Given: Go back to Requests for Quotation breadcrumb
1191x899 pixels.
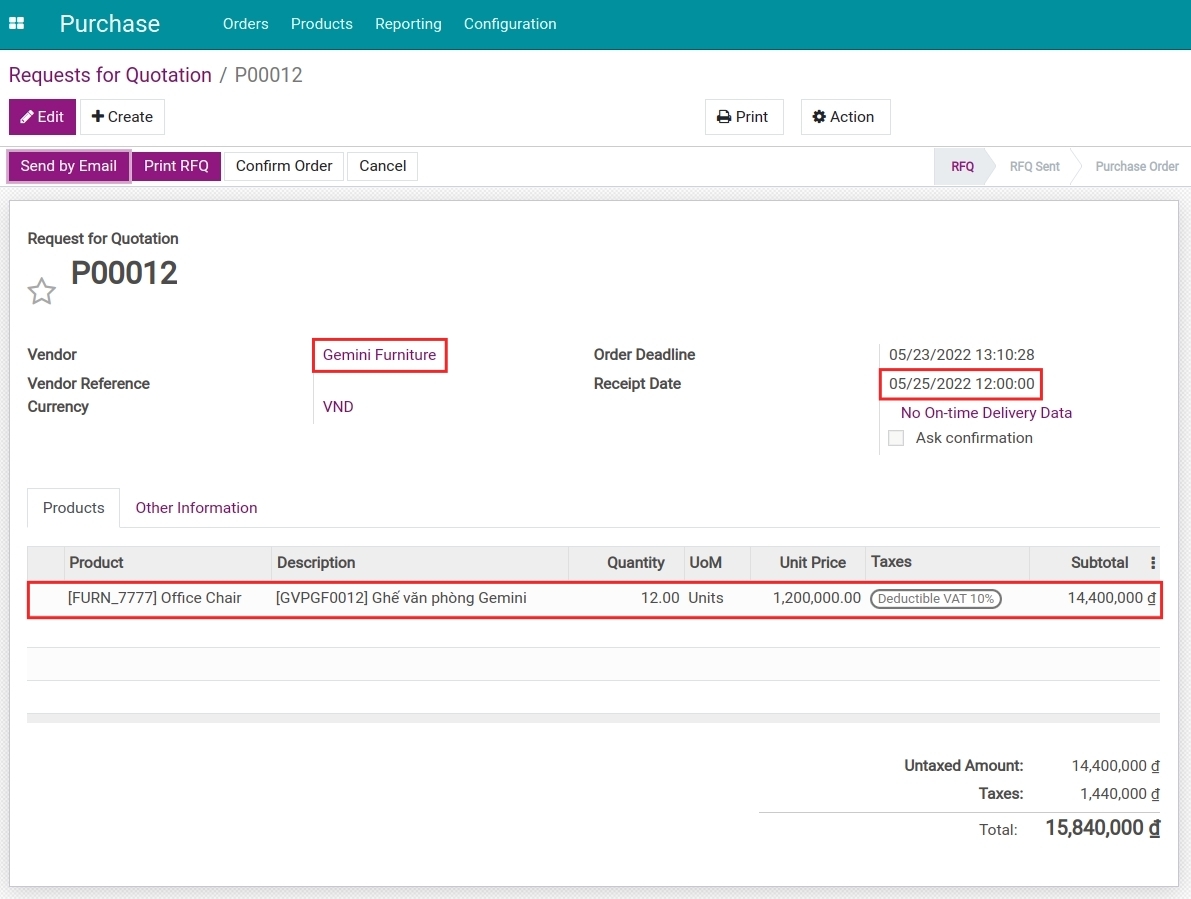Looking at the screenshot, I should (x=110, y=75).
